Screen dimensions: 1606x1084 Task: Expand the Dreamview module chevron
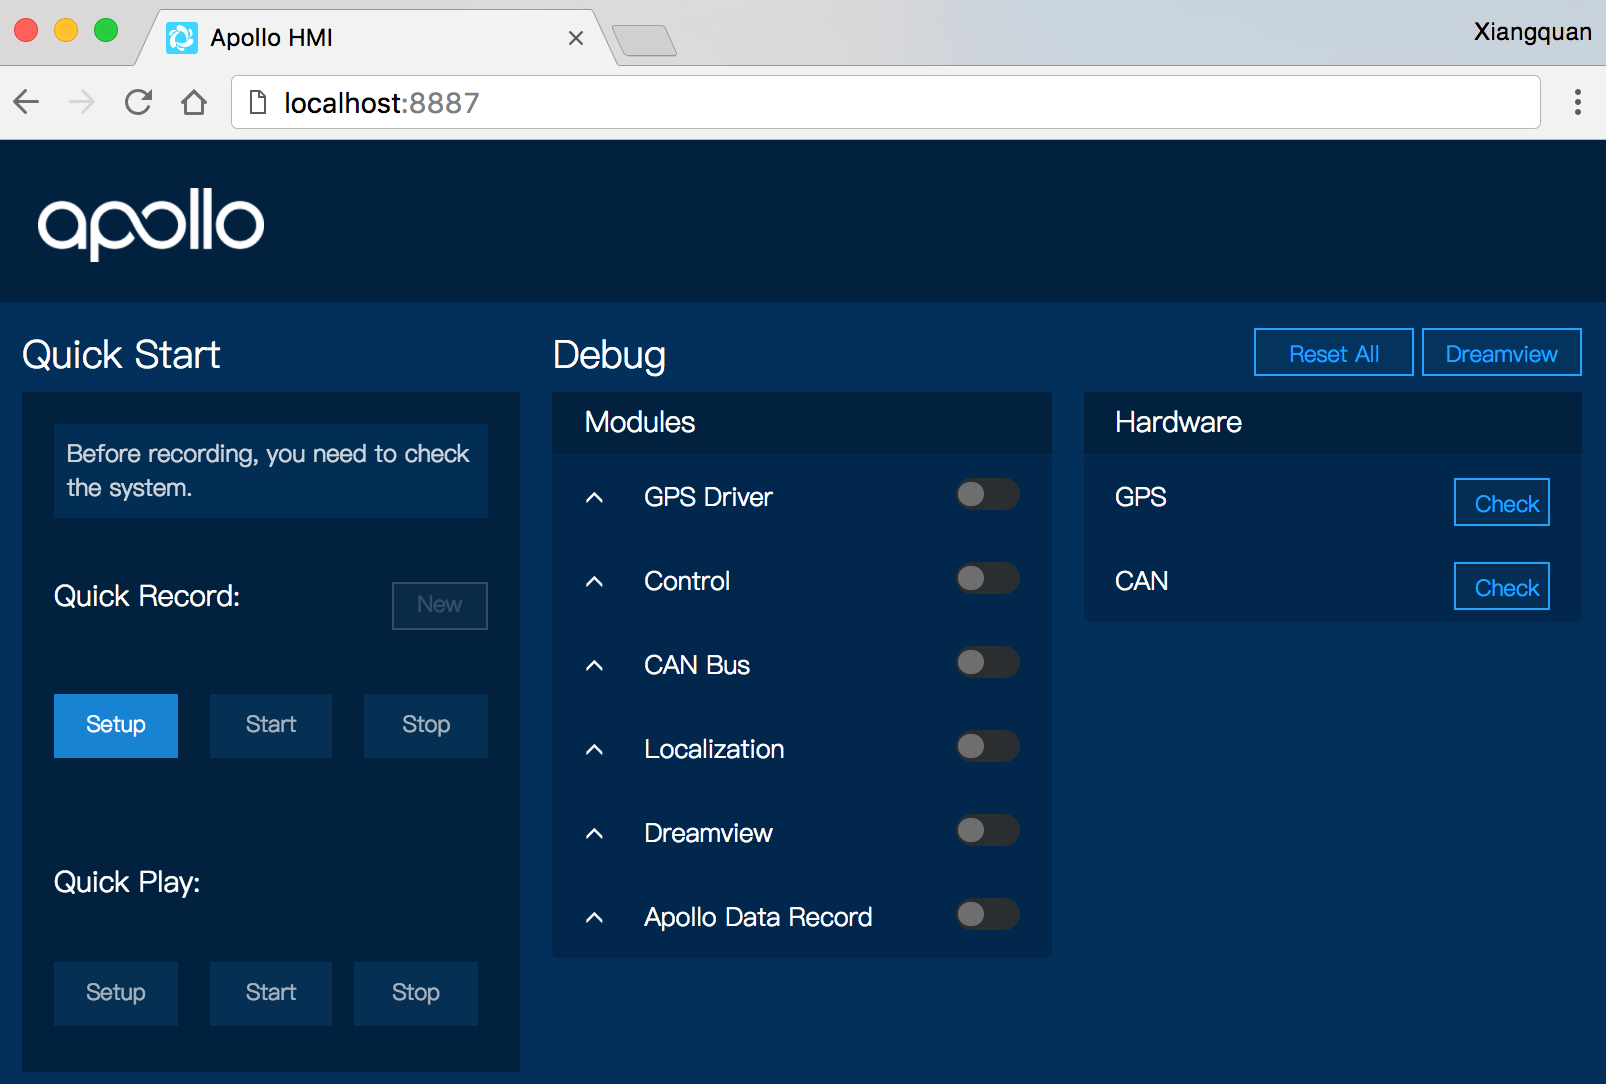click(594, 833)
